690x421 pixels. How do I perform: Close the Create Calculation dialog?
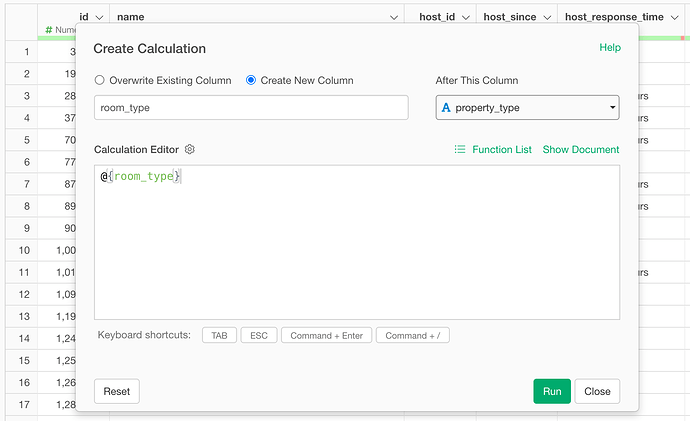click(597, 391)
